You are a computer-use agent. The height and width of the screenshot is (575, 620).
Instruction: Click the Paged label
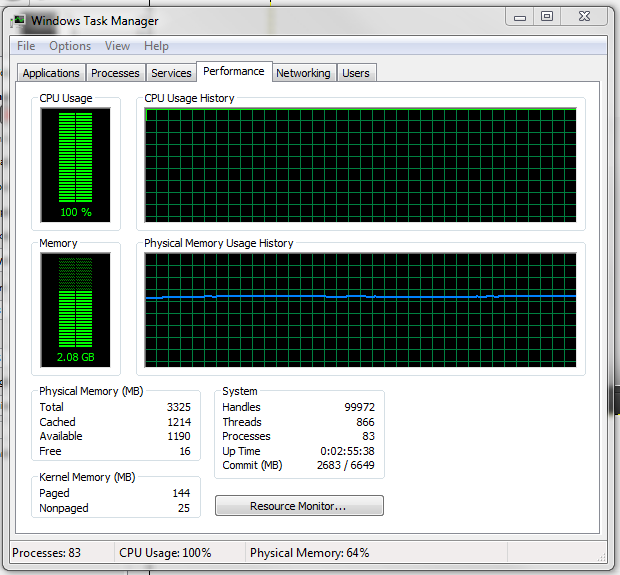coord(54,493)
